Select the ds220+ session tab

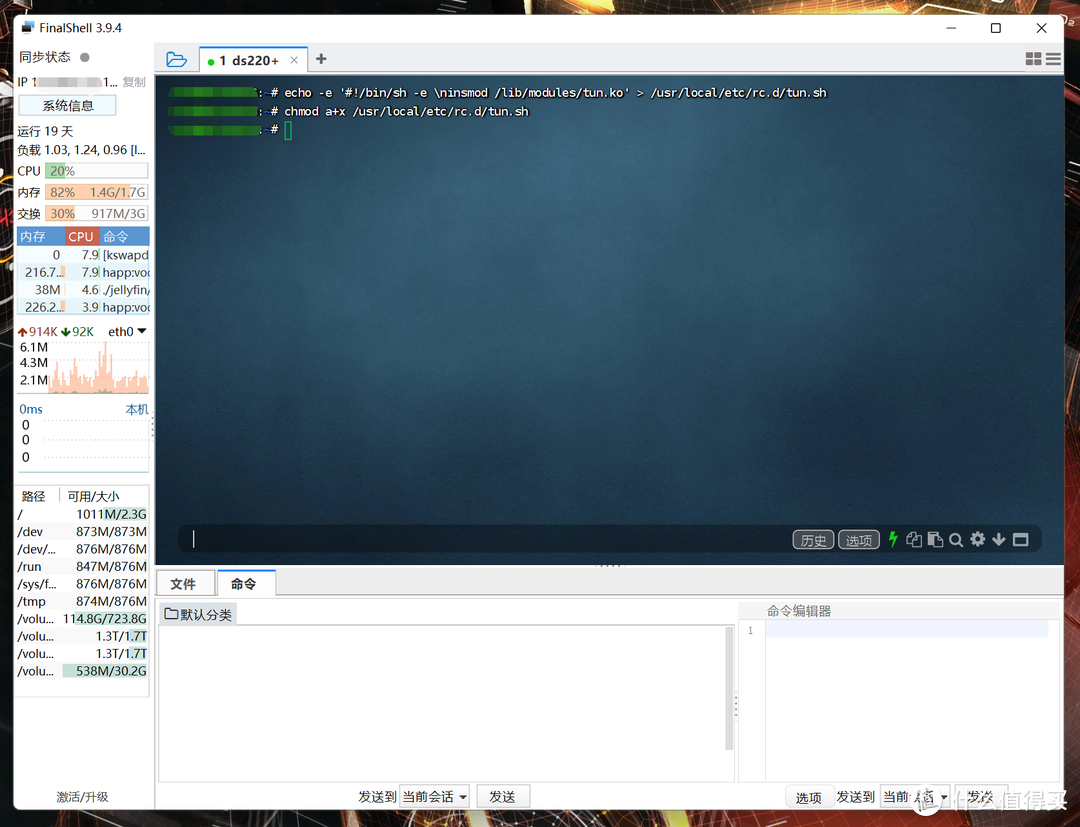click(248, 59)
